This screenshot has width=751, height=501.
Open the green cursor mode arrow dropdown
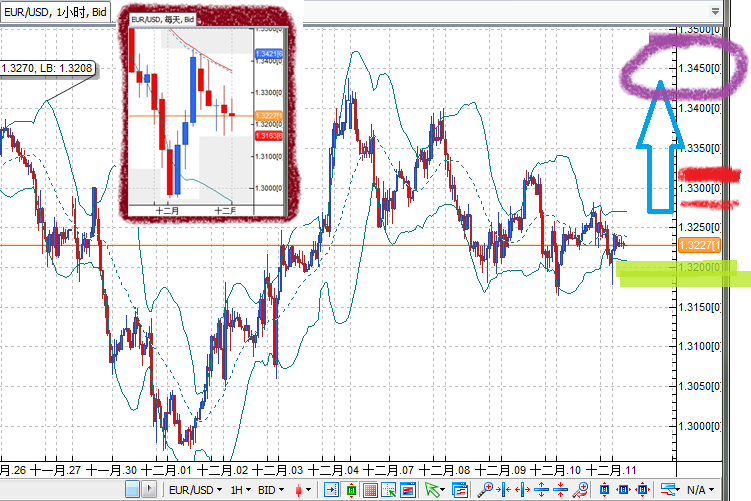(x=434, y=490)
